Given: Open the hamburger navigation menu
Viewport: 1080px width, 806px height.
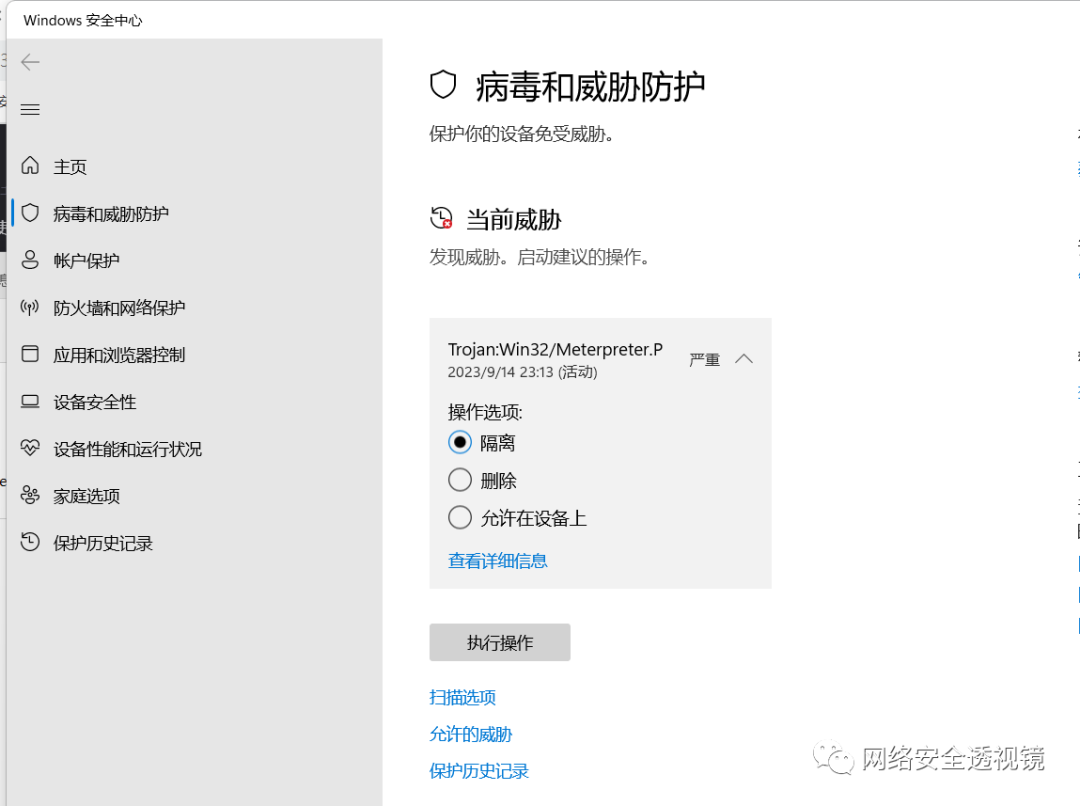Looking at the screenshot, I should click(x=30, y=110).
